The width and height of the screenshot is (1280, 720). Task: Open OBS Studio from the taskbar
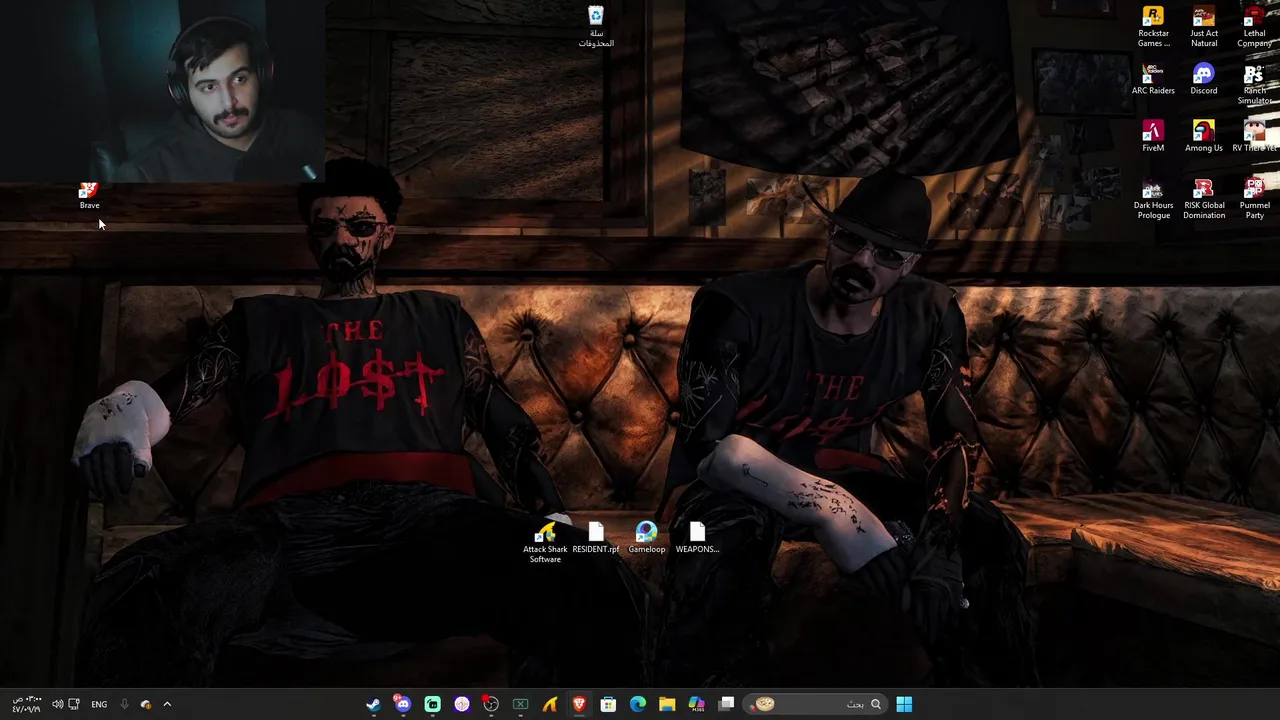point(491,704)
